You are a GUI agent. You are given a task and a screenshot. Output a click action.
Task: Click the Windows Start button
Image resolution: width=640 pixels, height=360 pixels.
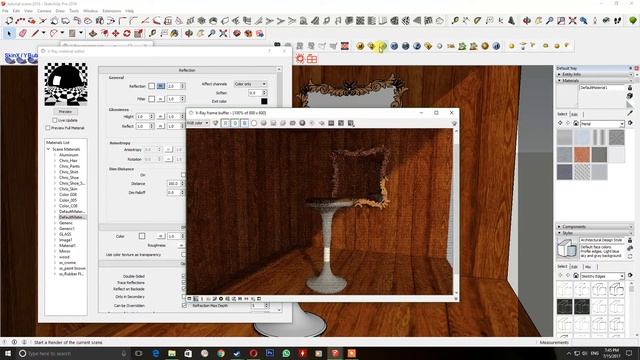point(8,353)
